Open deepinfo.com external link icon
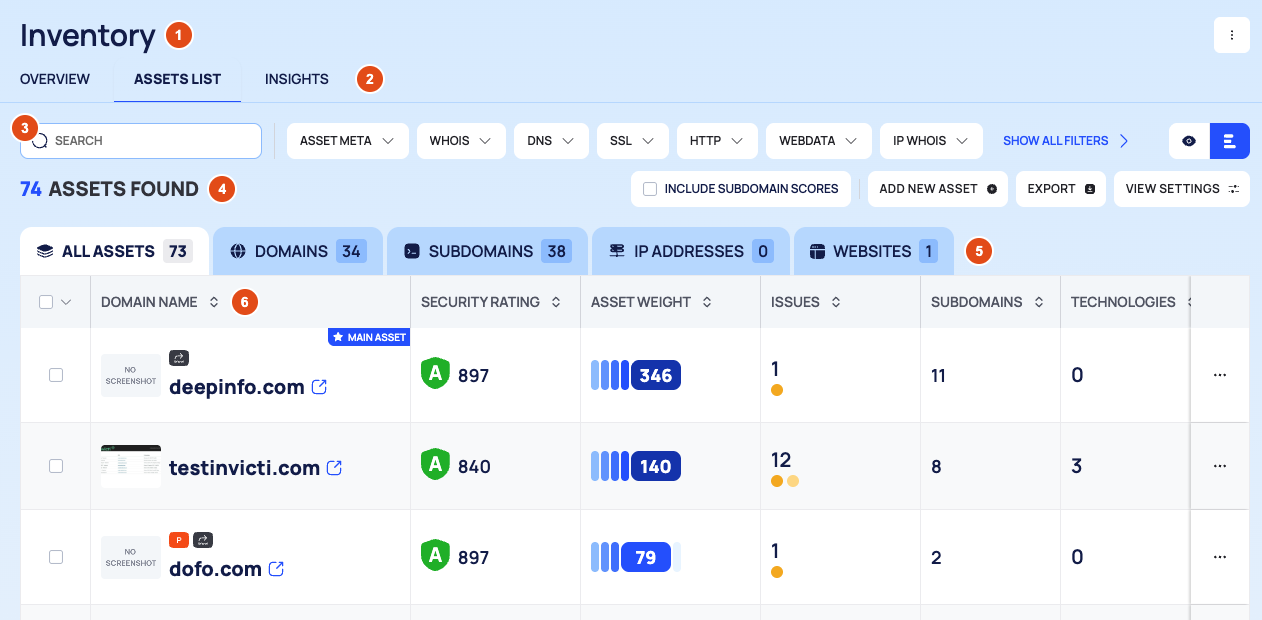 (x=320, y=387)
